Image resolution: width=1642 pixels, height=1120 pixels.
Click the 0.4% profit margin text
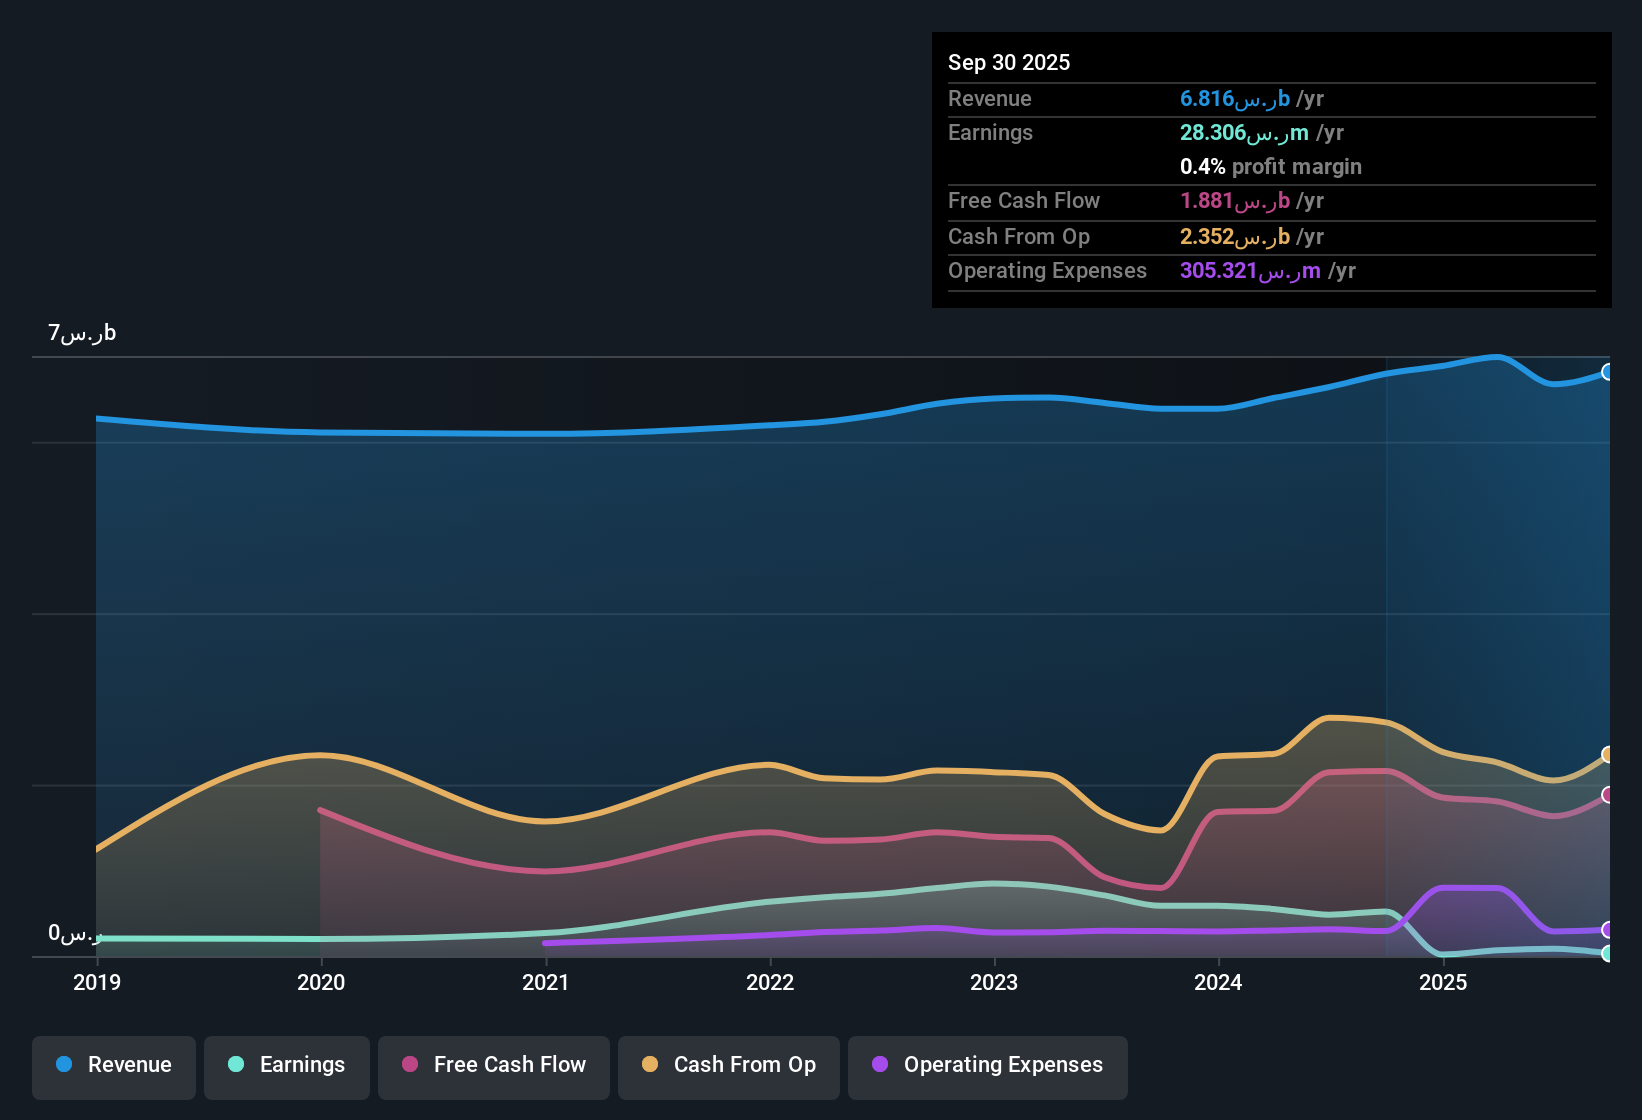pyautogui.click(x=1270, y=167)
